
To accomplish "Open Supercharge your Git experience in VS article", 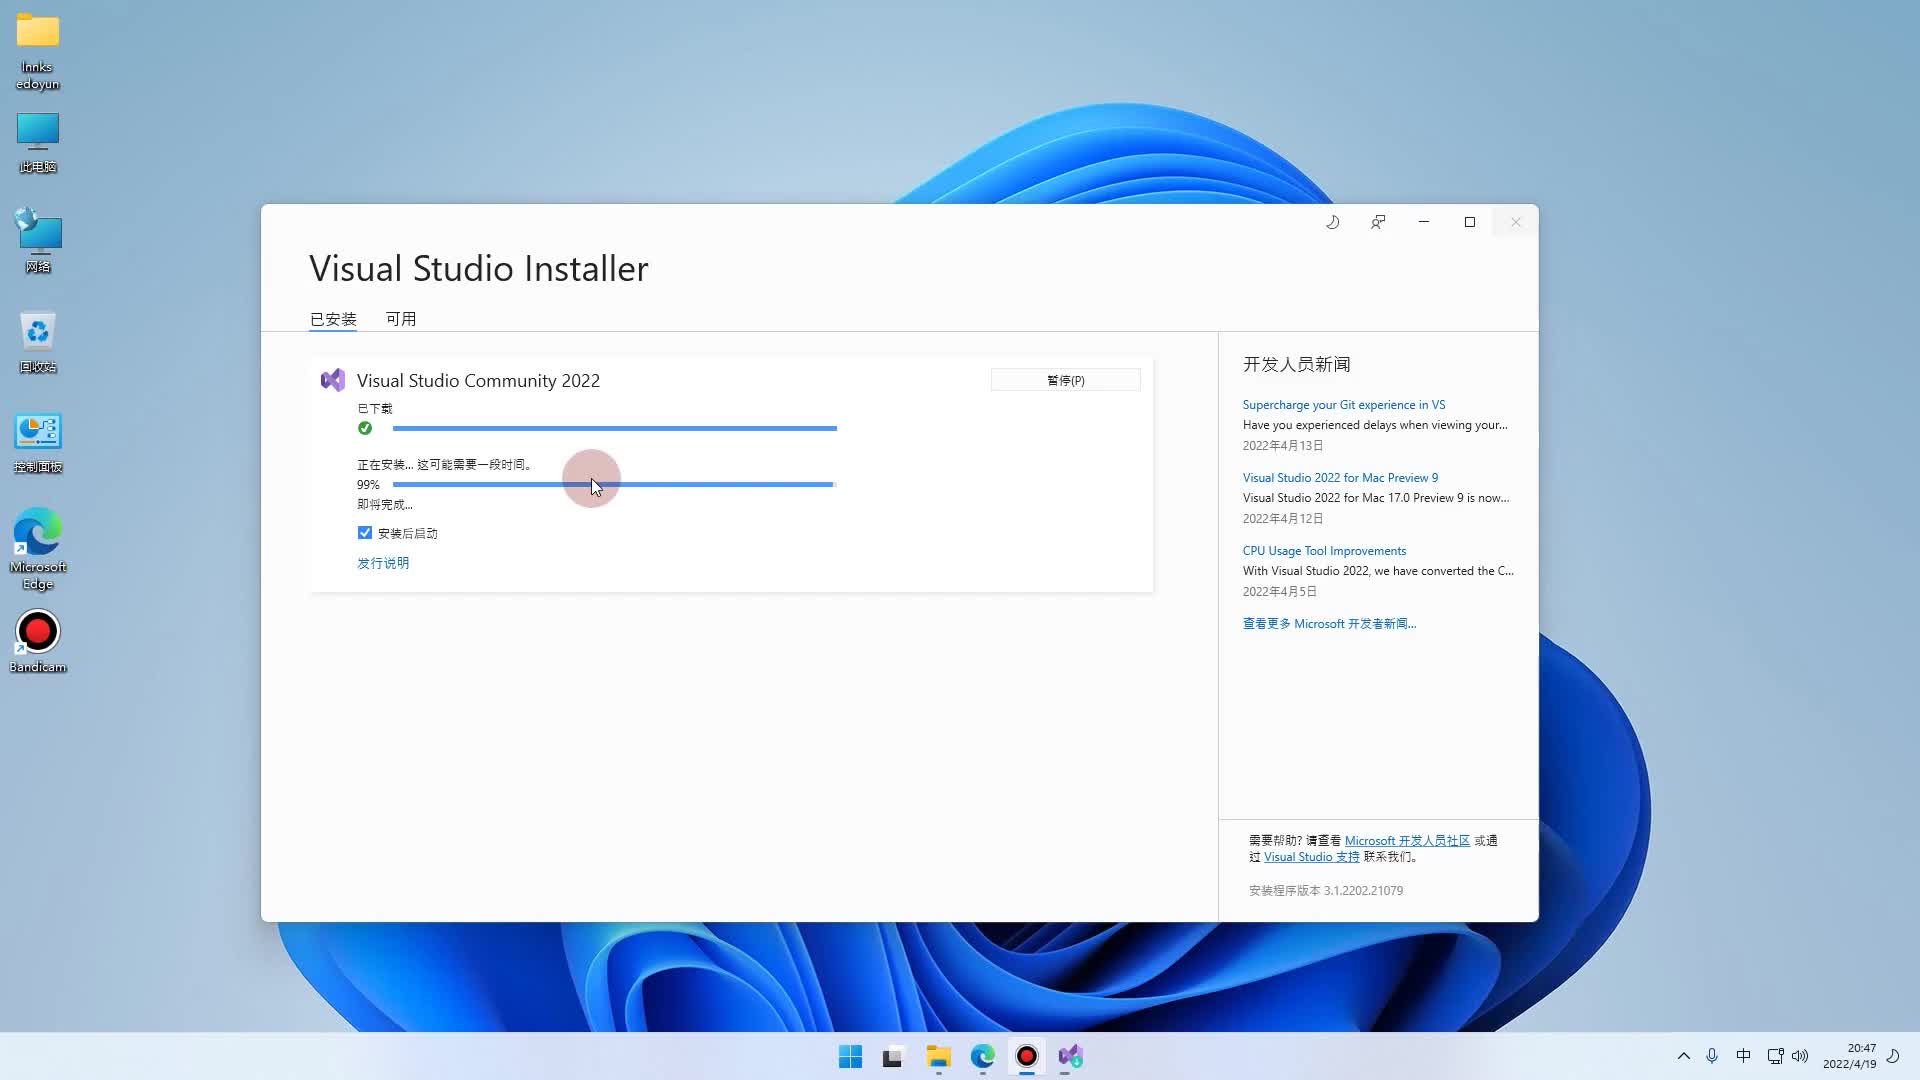I will (x=1344, y=405).
